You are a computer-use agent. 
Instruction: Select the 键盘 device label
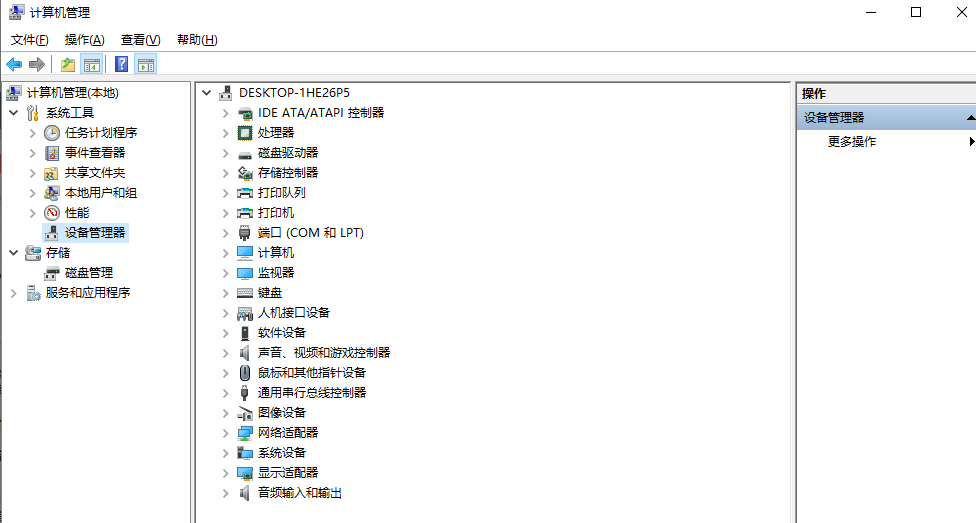(x=270, y=293)
